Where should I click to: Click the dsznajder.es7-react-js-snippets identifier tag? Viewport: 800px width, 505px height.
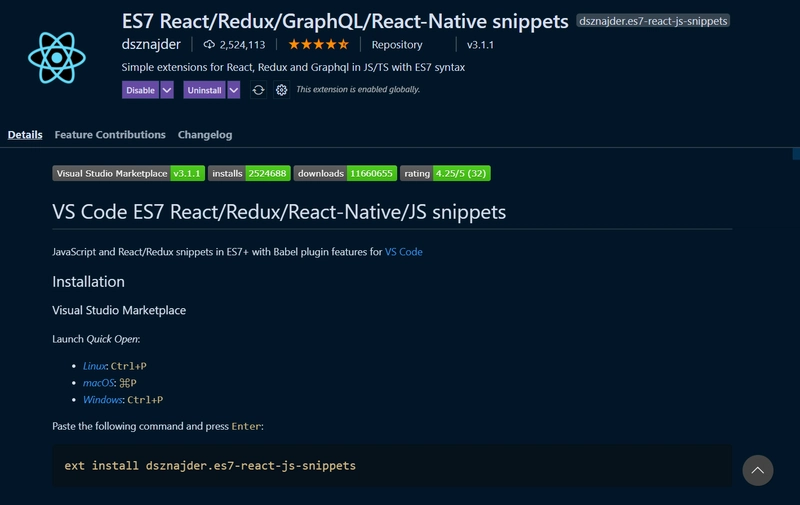pyautogui.click(x=653, y=21)
